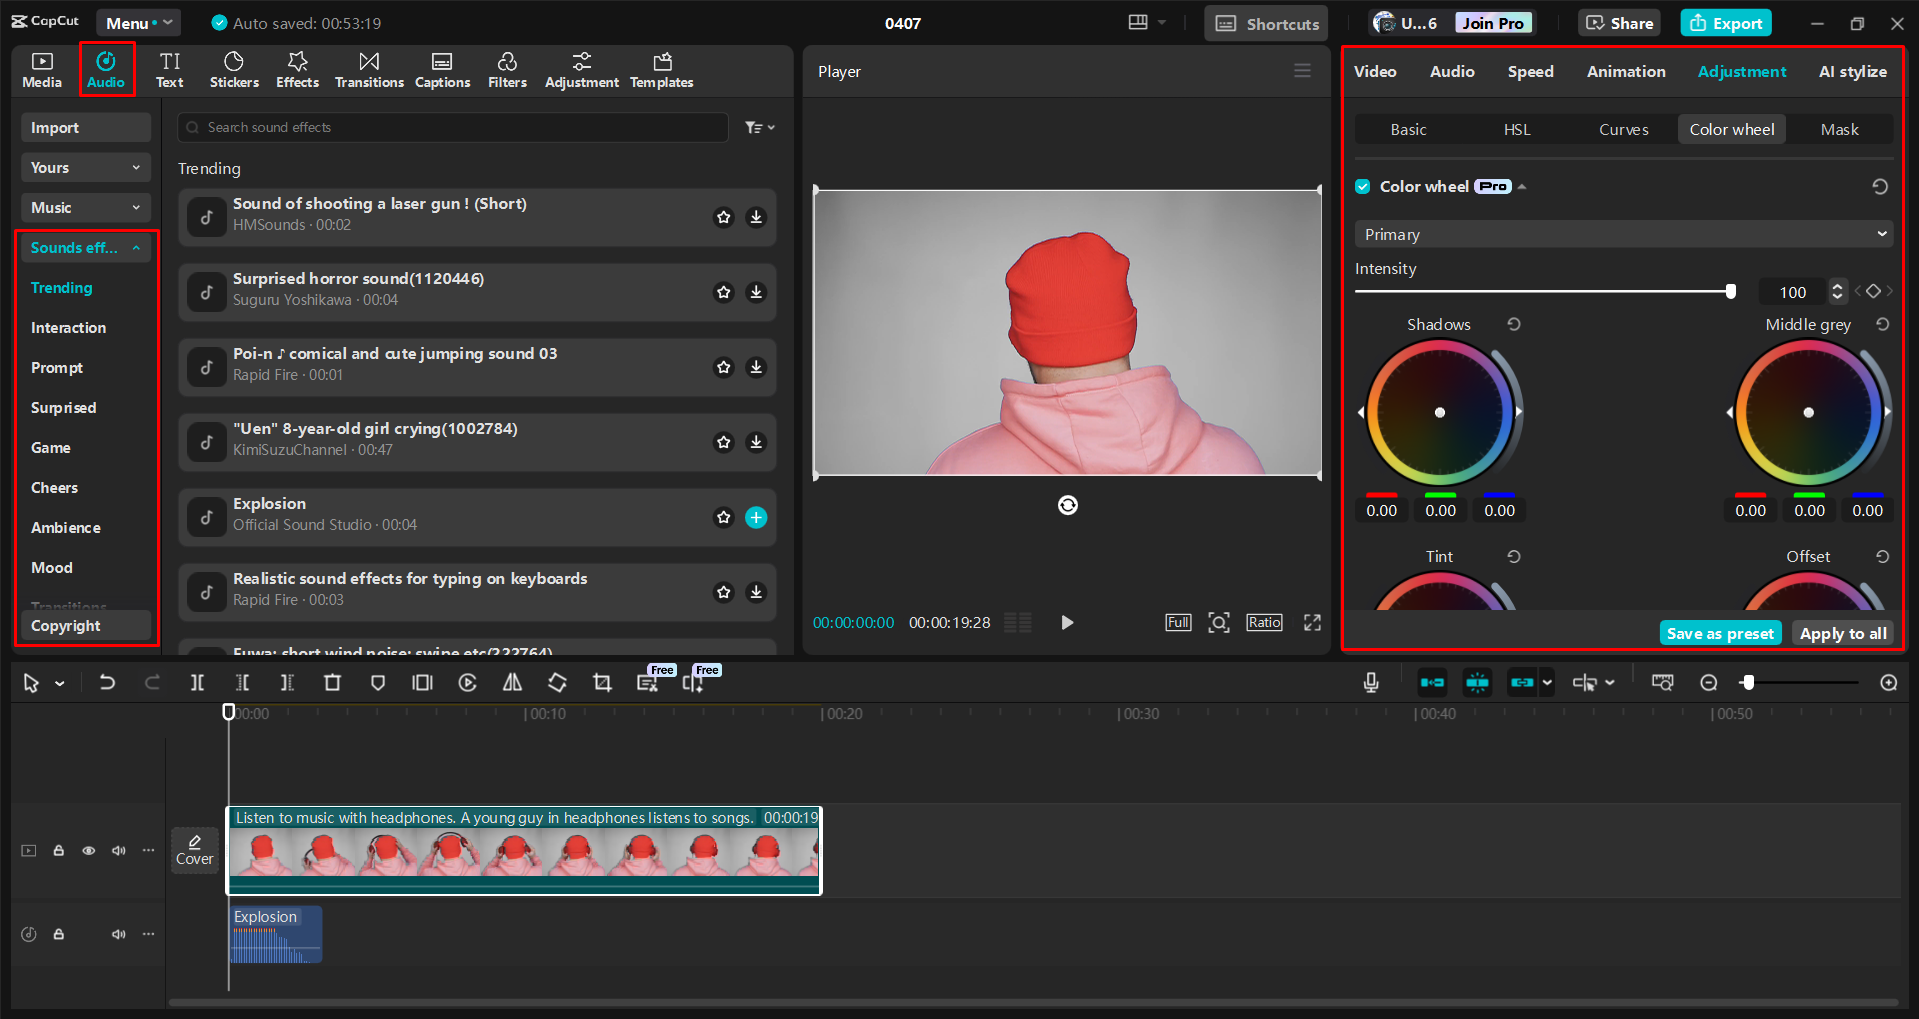Image resolution: width=1919 pixels, height=1019 pixels.
Task: Toggle visibility of the main video track
Action: (88, 850)
